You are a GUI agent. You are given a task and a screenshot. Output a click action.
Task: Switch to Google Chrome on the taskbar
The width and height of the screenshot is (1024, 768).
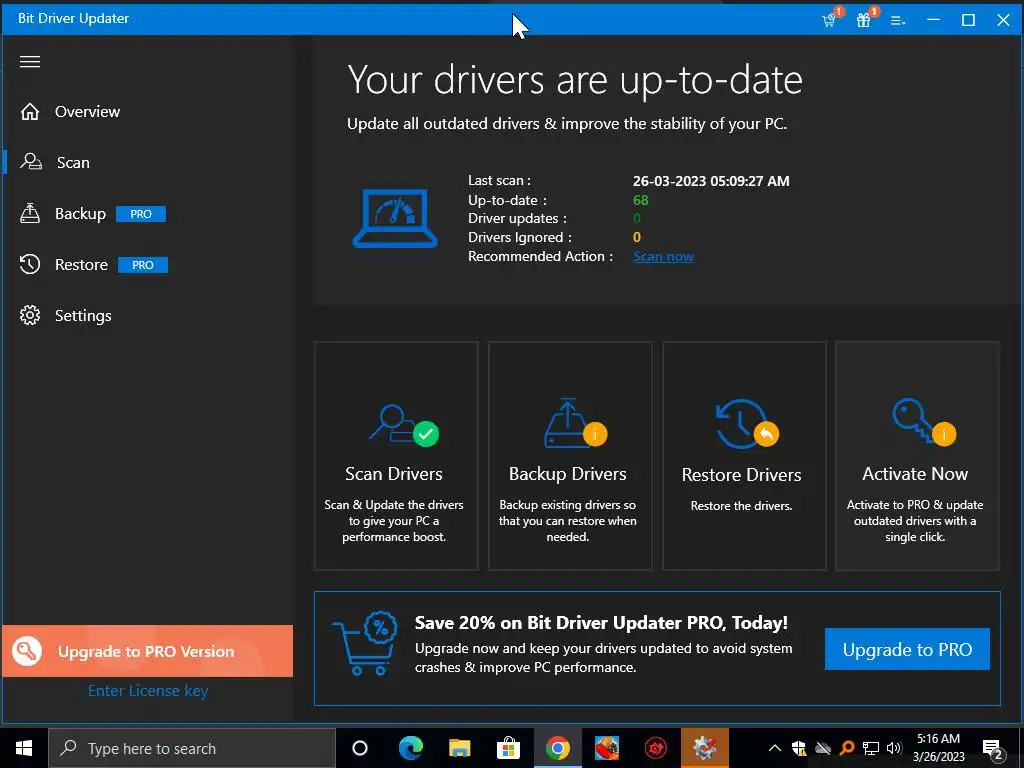coord(558,748)
